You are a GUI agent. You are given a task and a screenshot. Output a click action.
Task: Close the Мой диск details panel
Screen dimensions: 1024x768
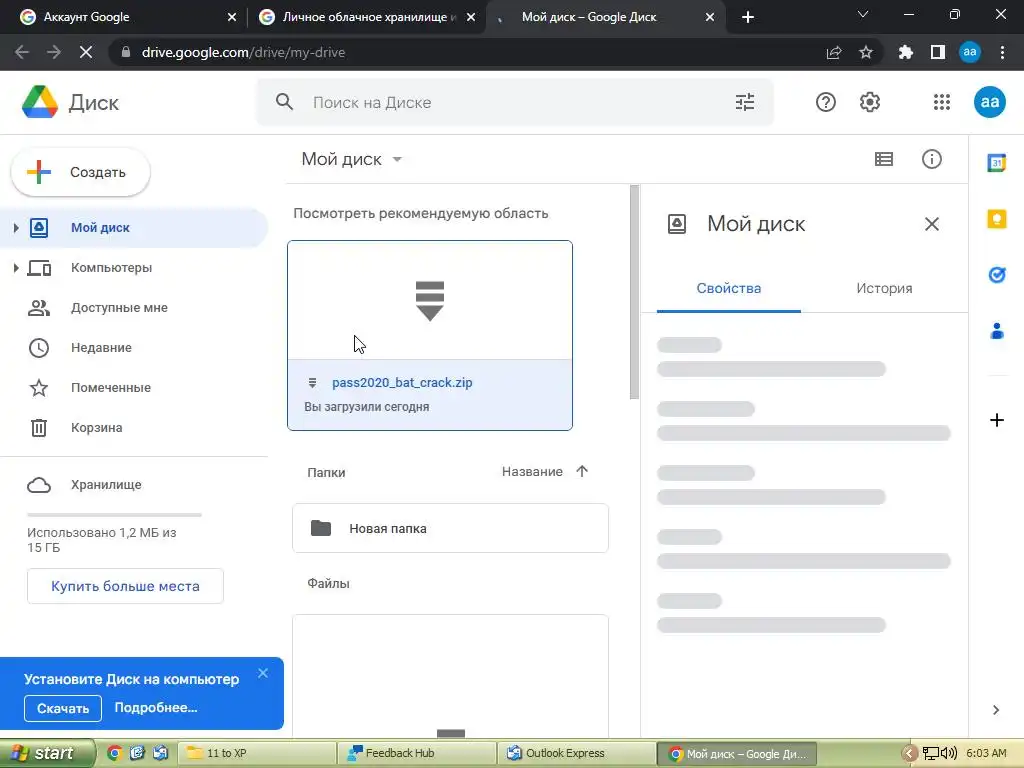[x=931, y=225]
